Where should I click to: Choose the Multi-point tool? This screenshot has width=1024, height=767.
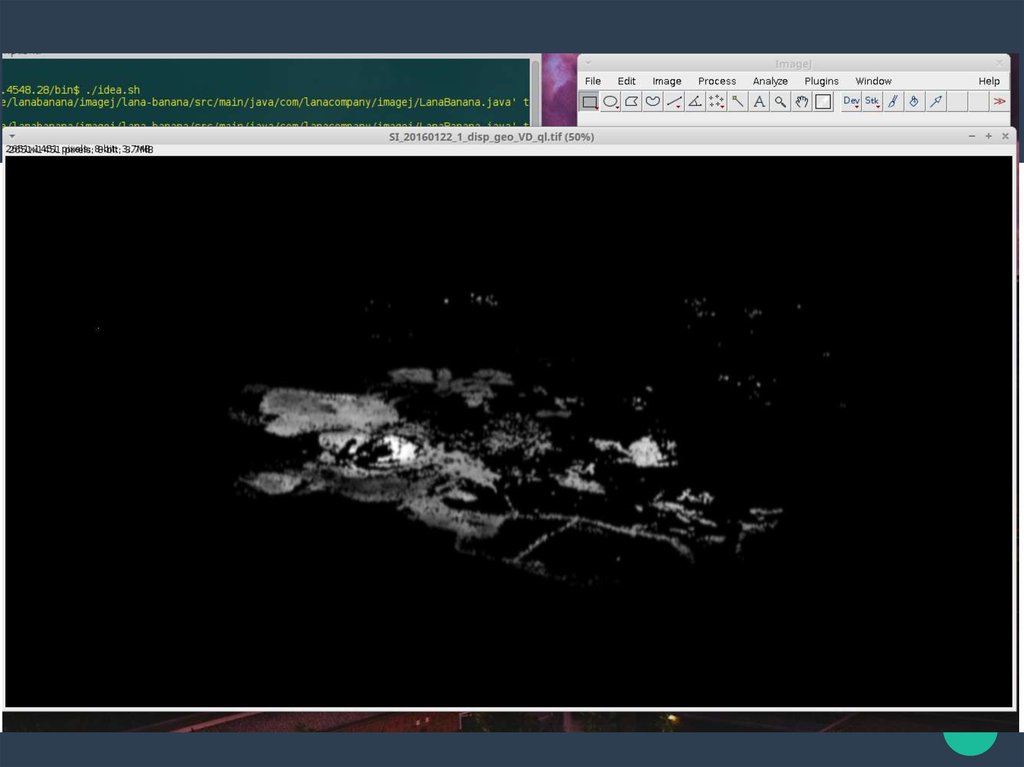716,102
